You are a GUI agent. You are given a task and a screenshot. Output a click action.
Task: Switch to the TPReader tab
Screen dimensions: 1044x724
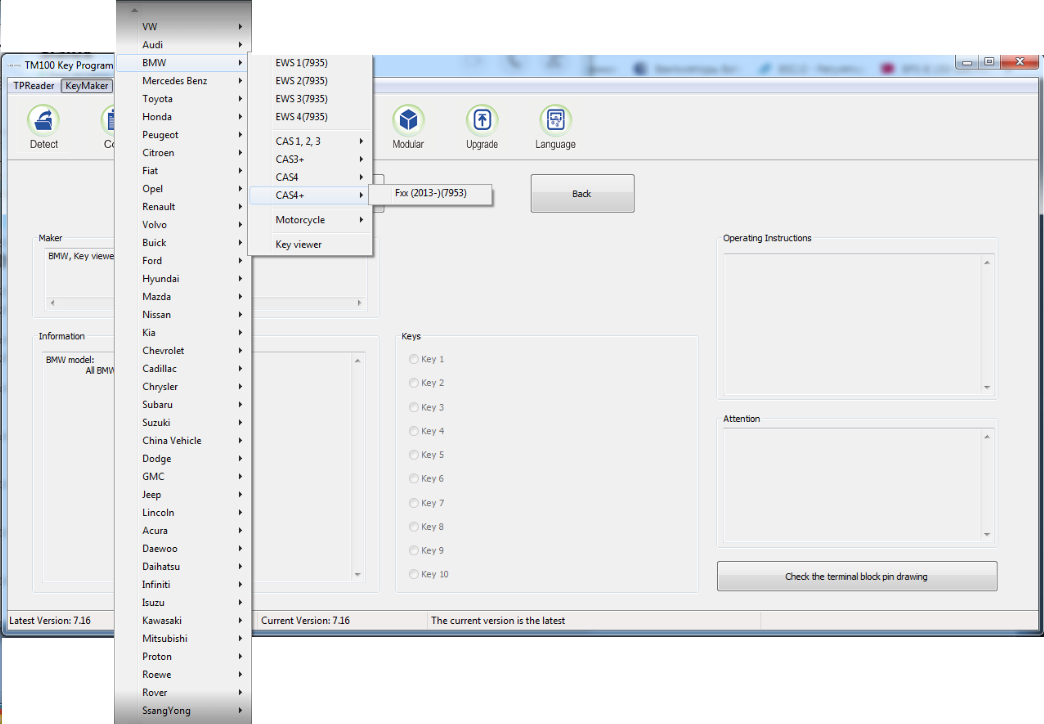coord(33,86)
